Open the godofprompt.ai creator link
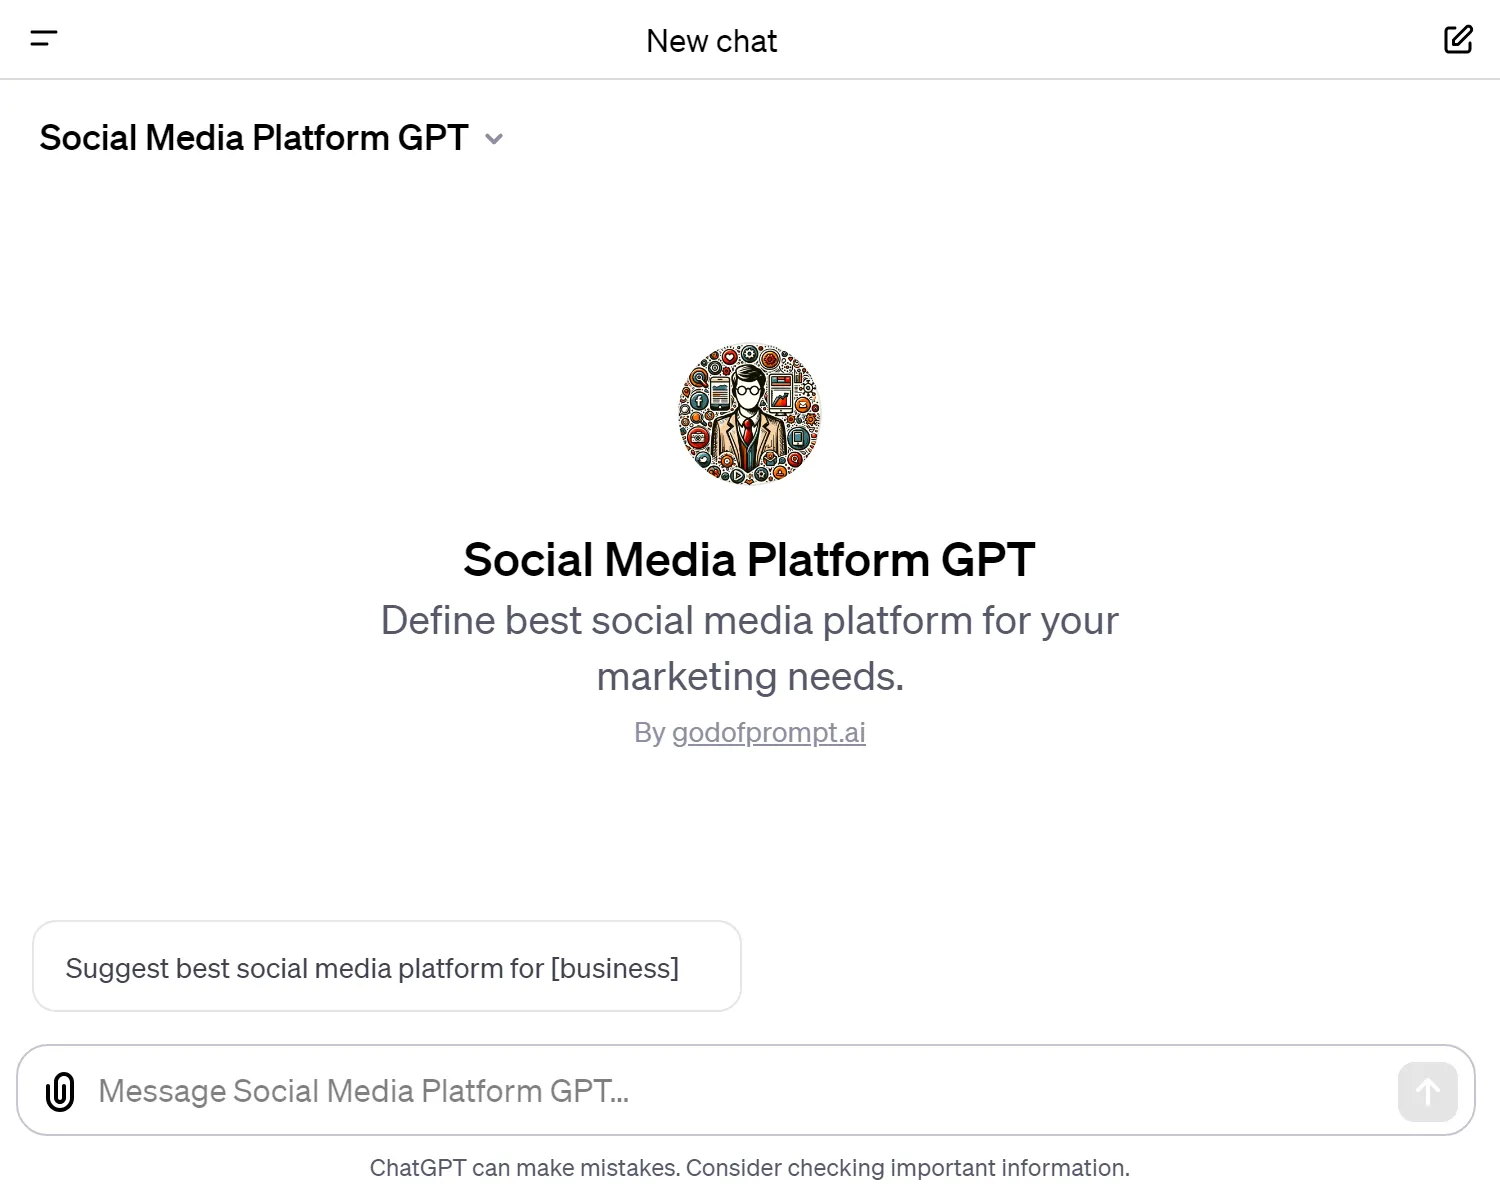This screenshot has width=1500, height=1200. click(x=768, y=732)
